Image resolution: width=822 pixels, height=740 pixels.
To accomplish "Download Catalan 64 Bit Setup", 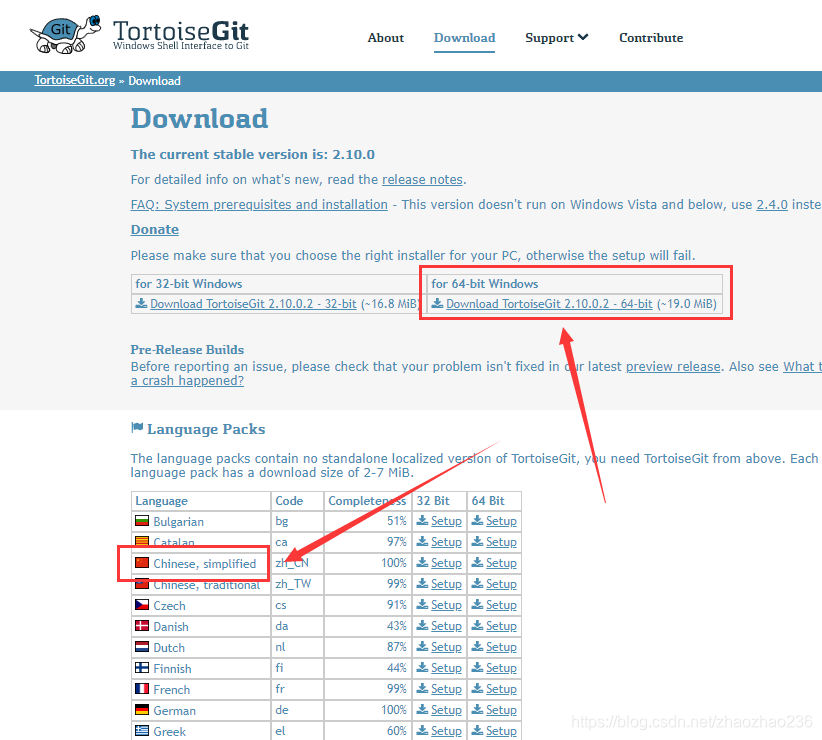I will [x=501, y=542].
